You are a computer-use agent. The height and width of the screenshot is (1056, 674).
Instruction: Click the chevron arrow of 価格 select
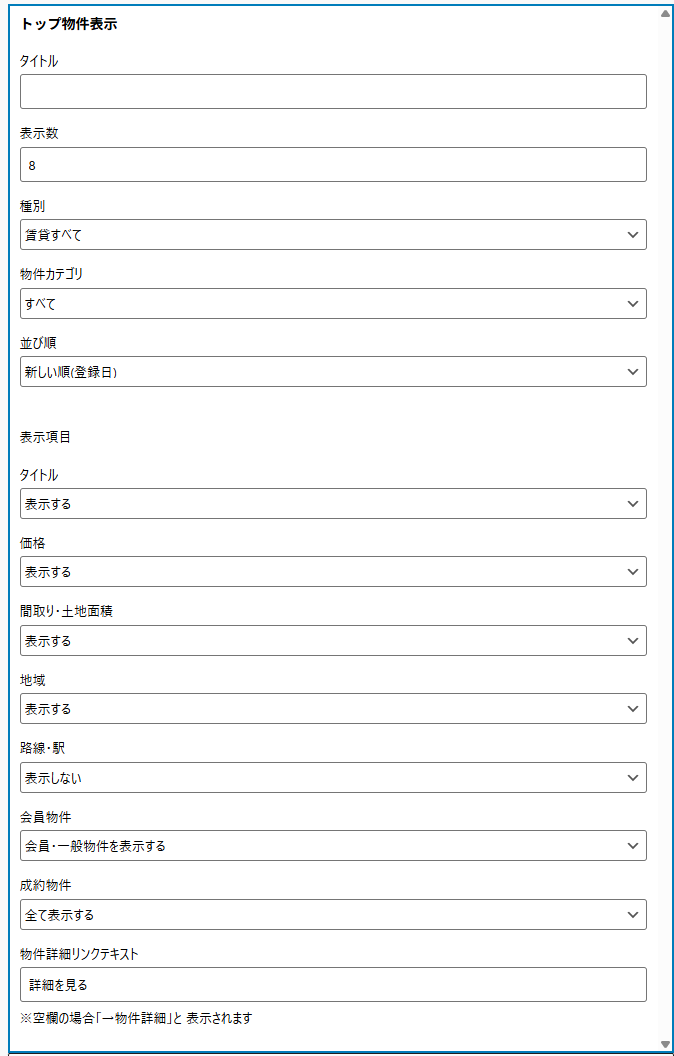632,572
